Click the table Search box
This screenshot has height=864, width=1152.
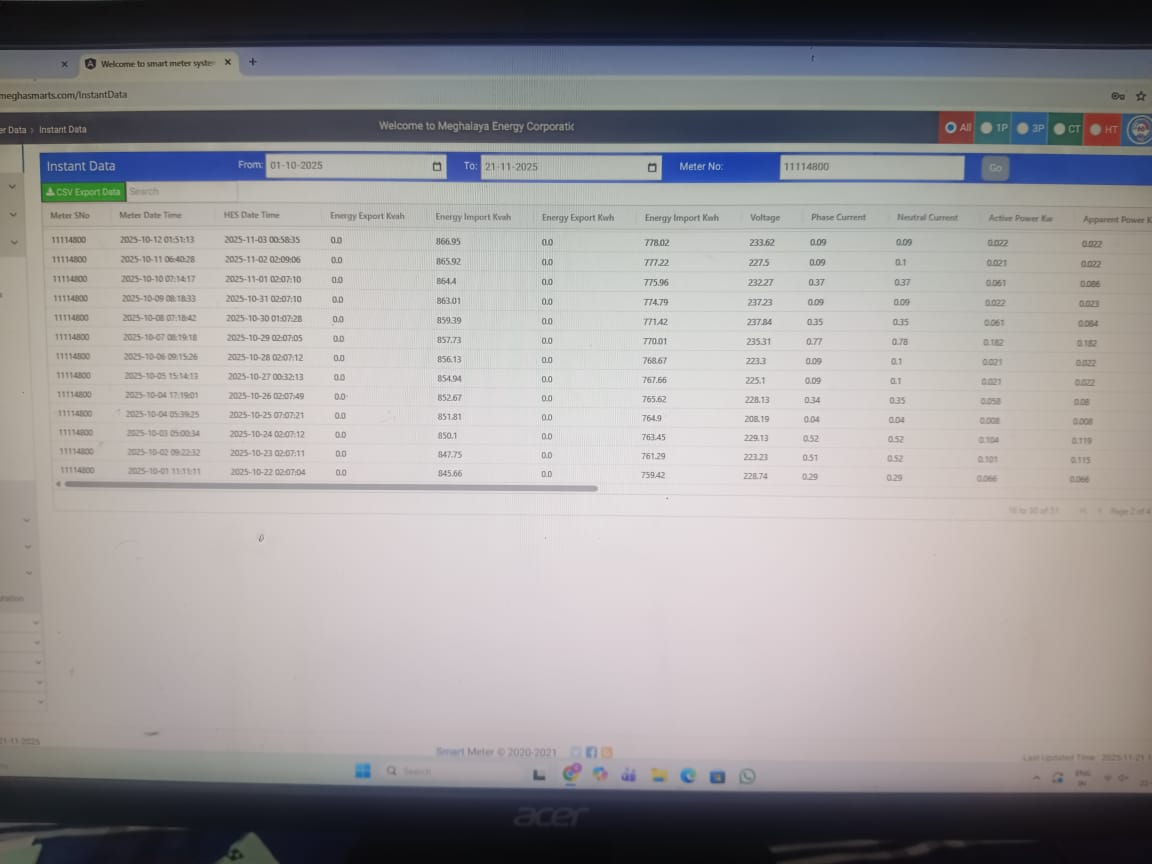(x=181, y=192)
